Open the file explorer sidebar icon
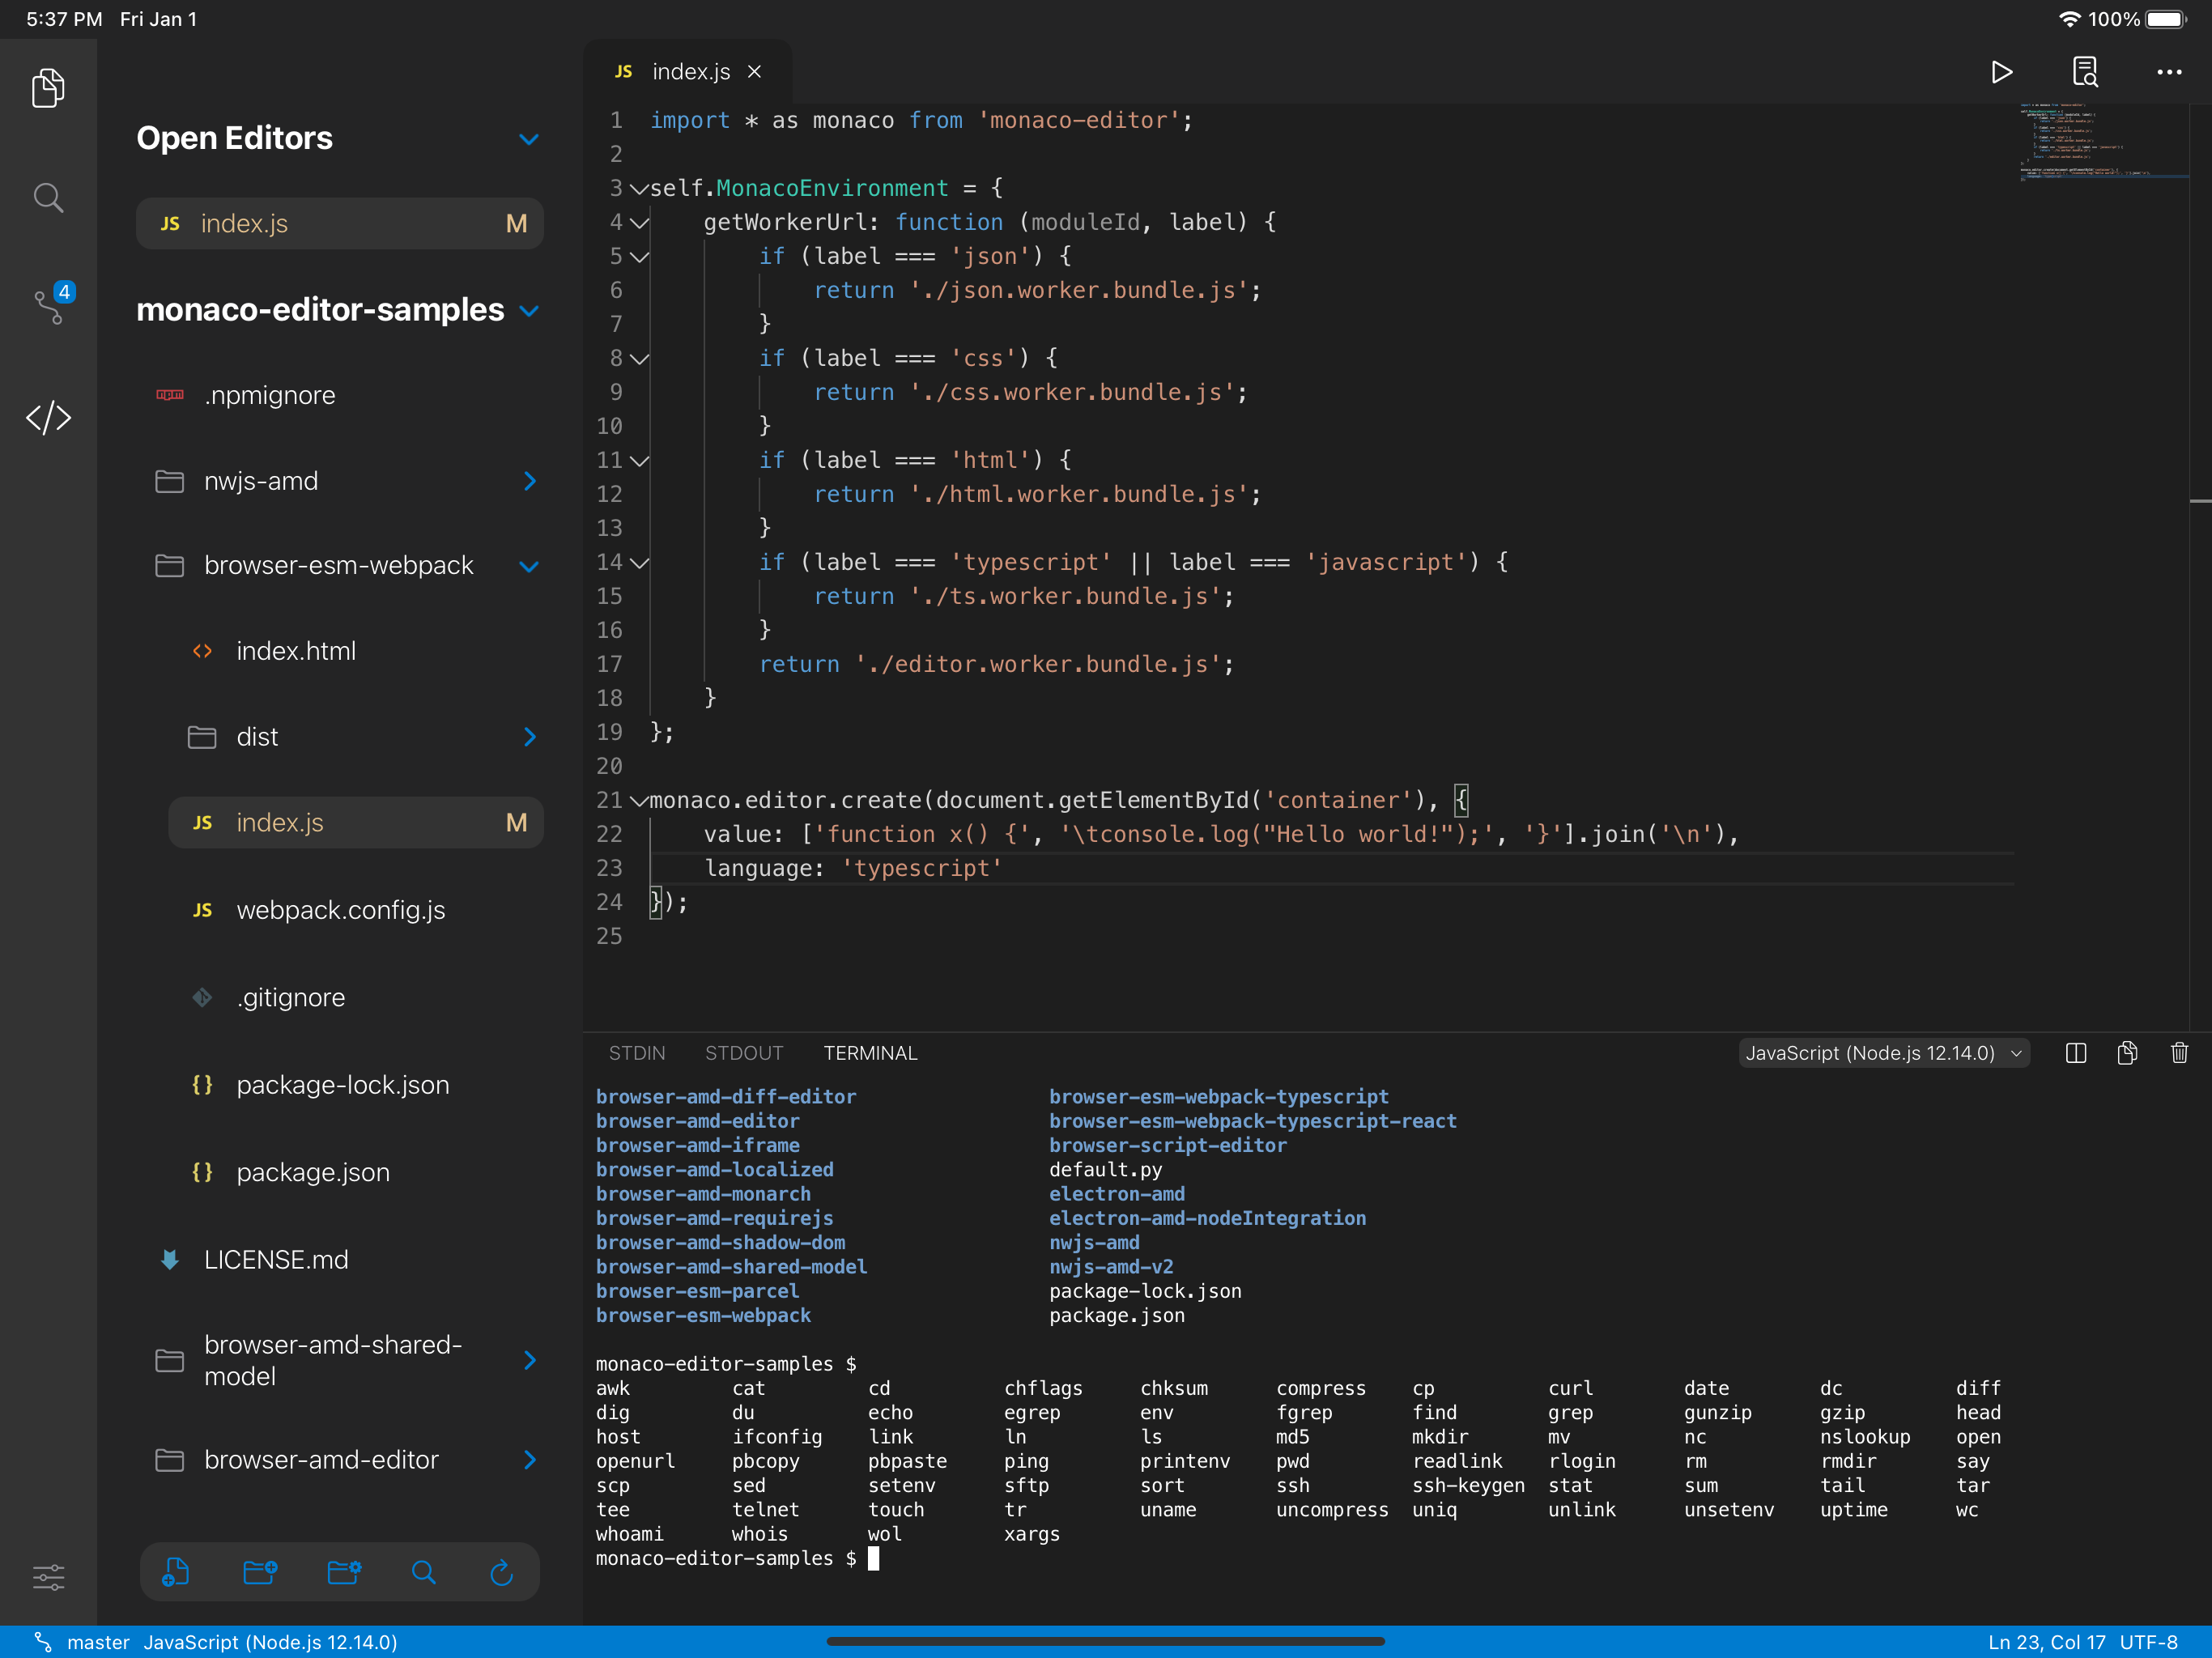 point(48,88)
